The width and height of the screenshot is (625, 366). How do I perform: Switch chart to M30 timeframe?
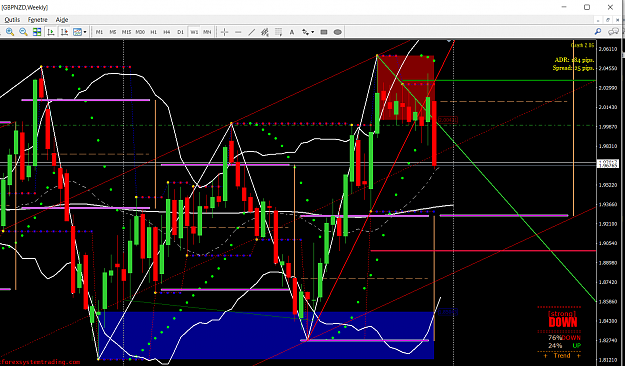click(140, 32)
